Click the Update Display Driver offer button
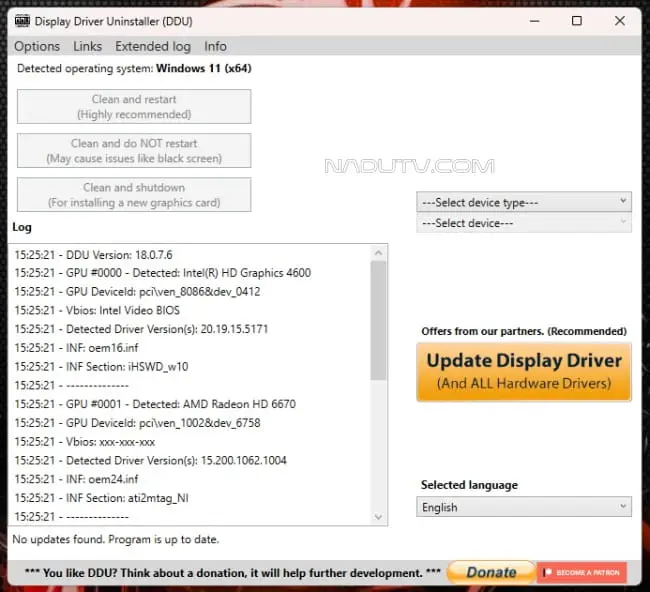Image resolution: width=650 pixels, height=592 pixels. 524,372
